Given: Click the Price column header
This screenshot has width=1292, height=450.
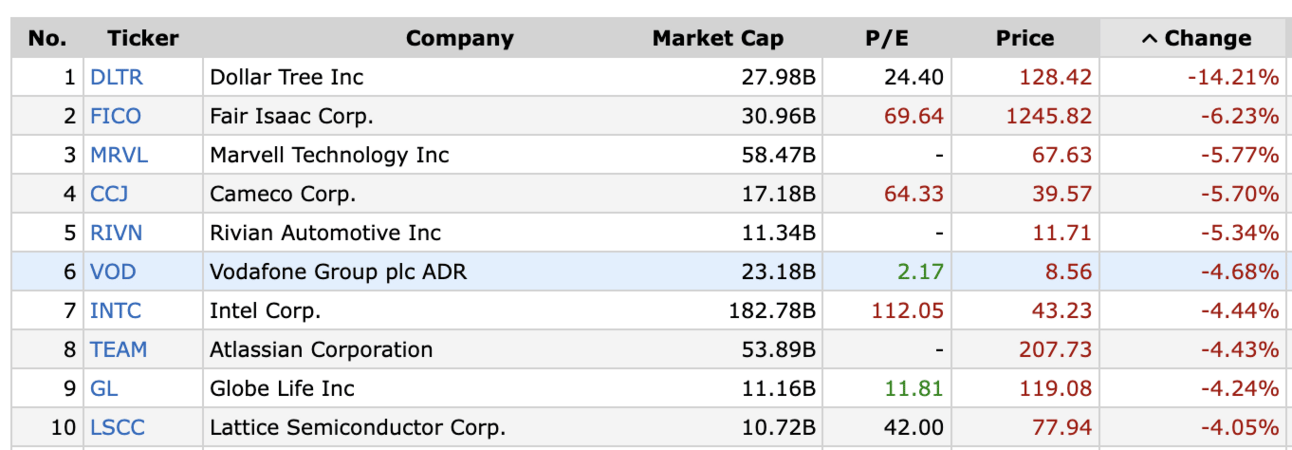Looking at the screenshot, I should (1024, 39).
